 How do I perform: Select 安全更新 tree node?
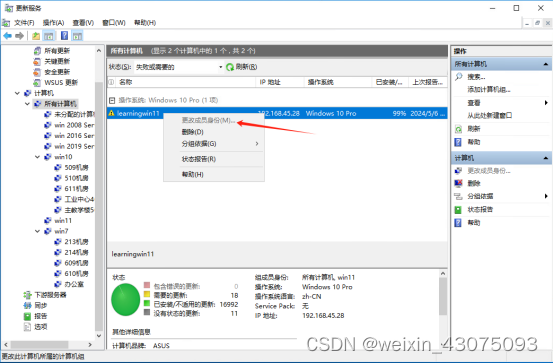point(57,72)
